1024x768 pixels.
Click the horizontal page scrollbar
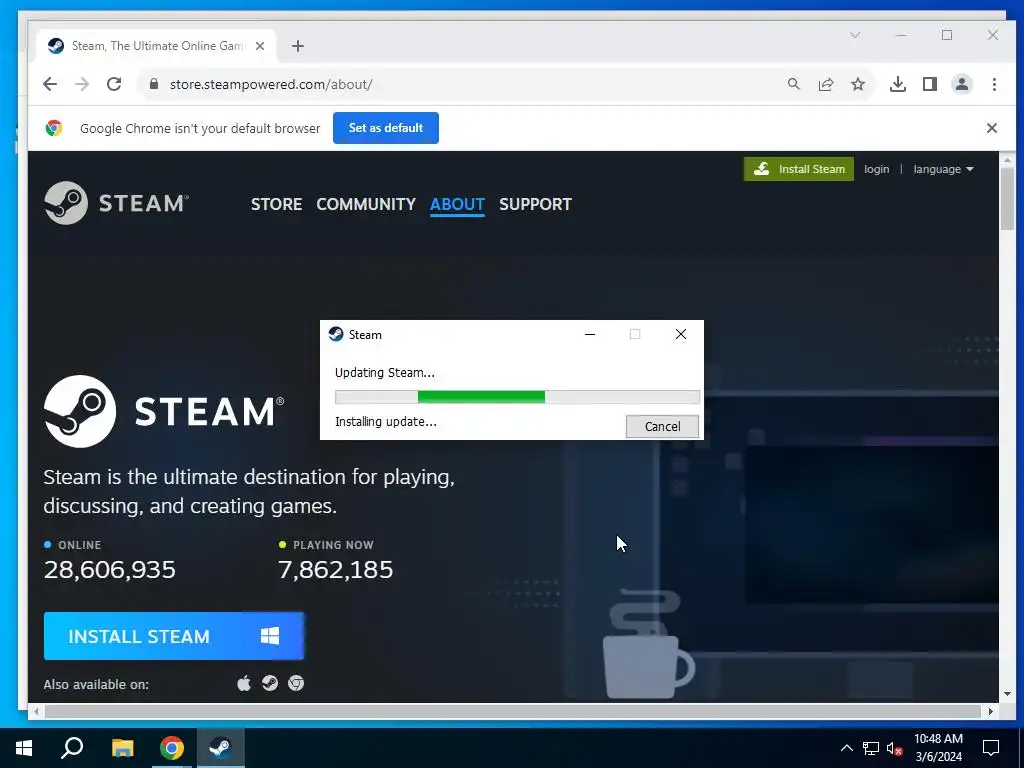[513, 711]
